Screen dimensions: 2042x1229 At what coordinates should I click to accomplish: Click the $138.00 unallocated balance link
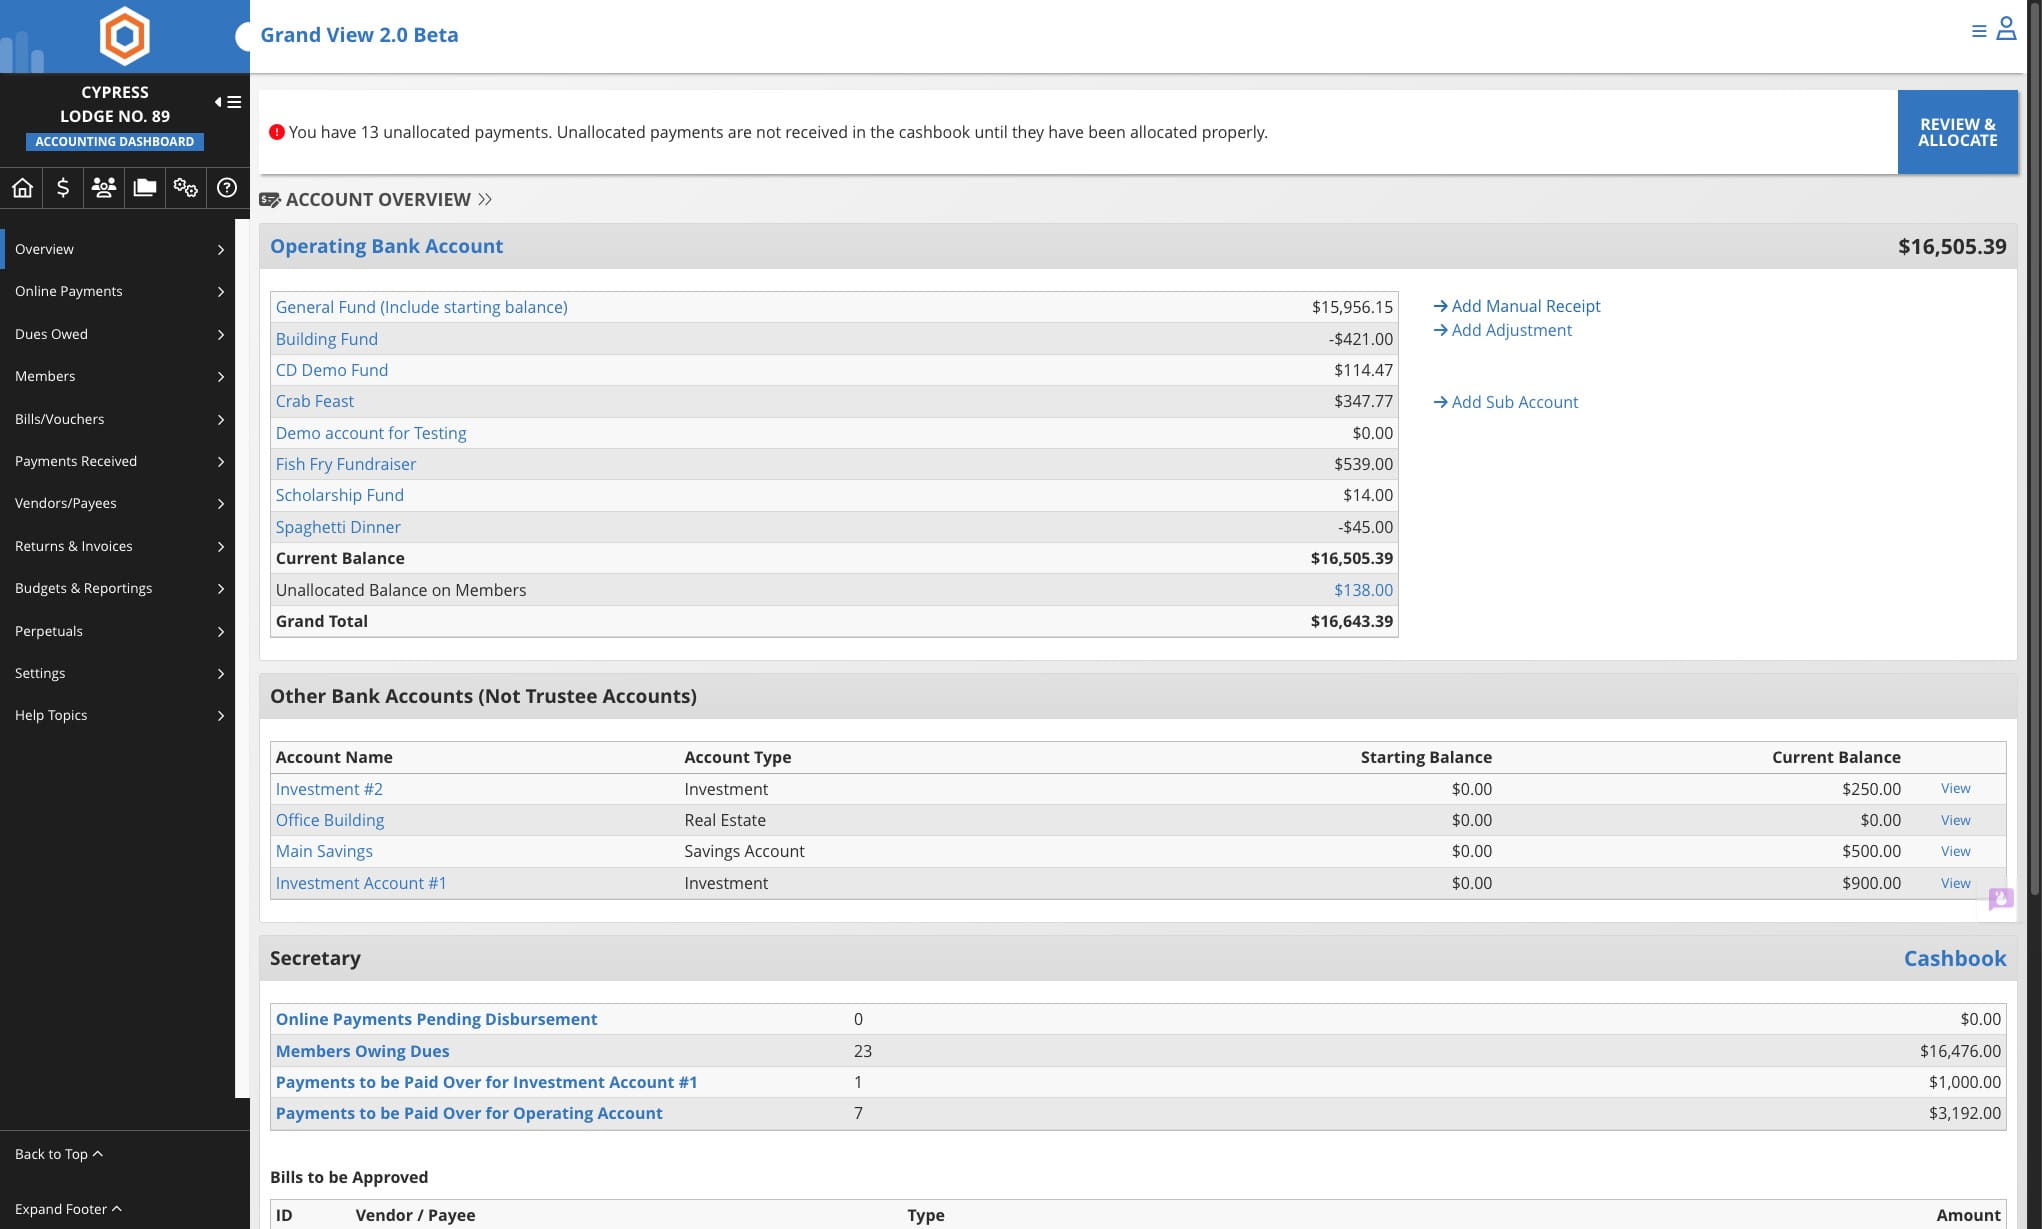coord(1363,590)
